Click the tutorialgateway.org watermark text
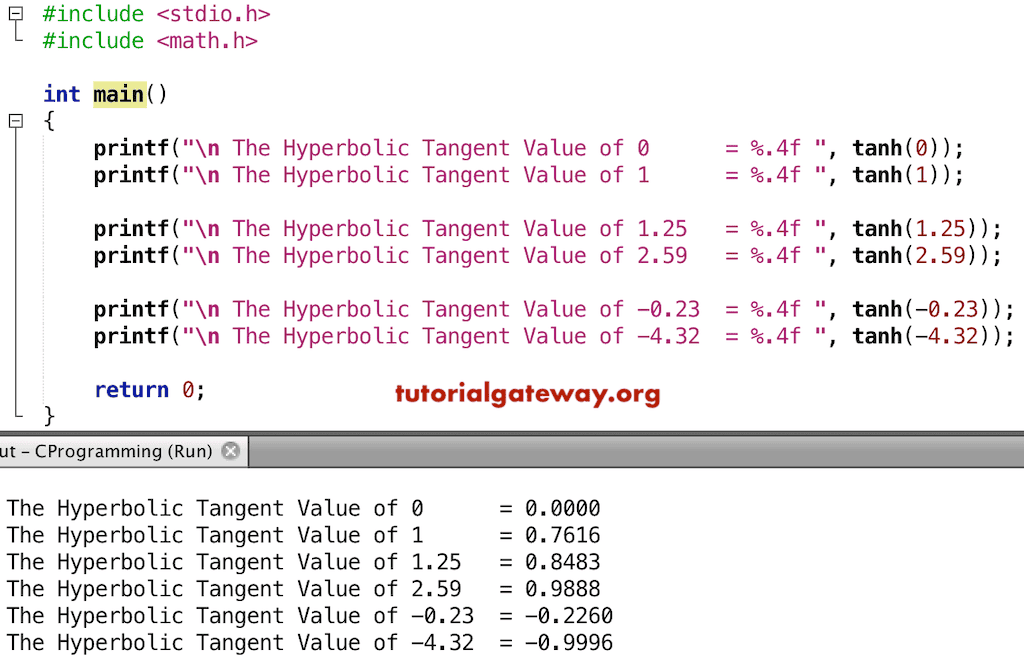 [x=527, y=394]
